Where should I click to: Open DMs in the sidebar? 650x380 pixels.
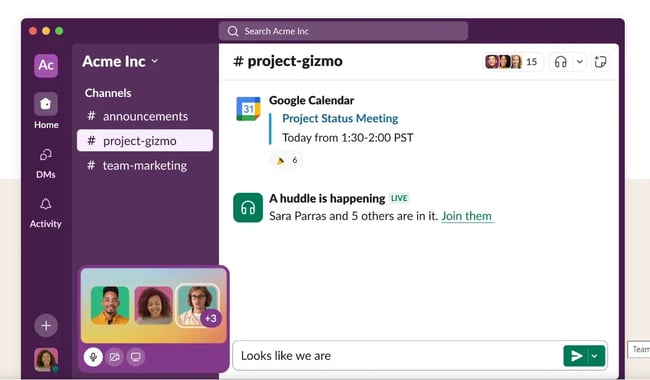click(46, 163)
